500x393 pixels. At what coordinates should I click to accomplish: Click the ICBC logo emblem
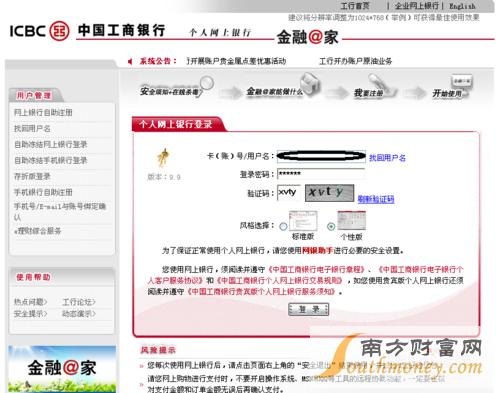coord(59,31)
